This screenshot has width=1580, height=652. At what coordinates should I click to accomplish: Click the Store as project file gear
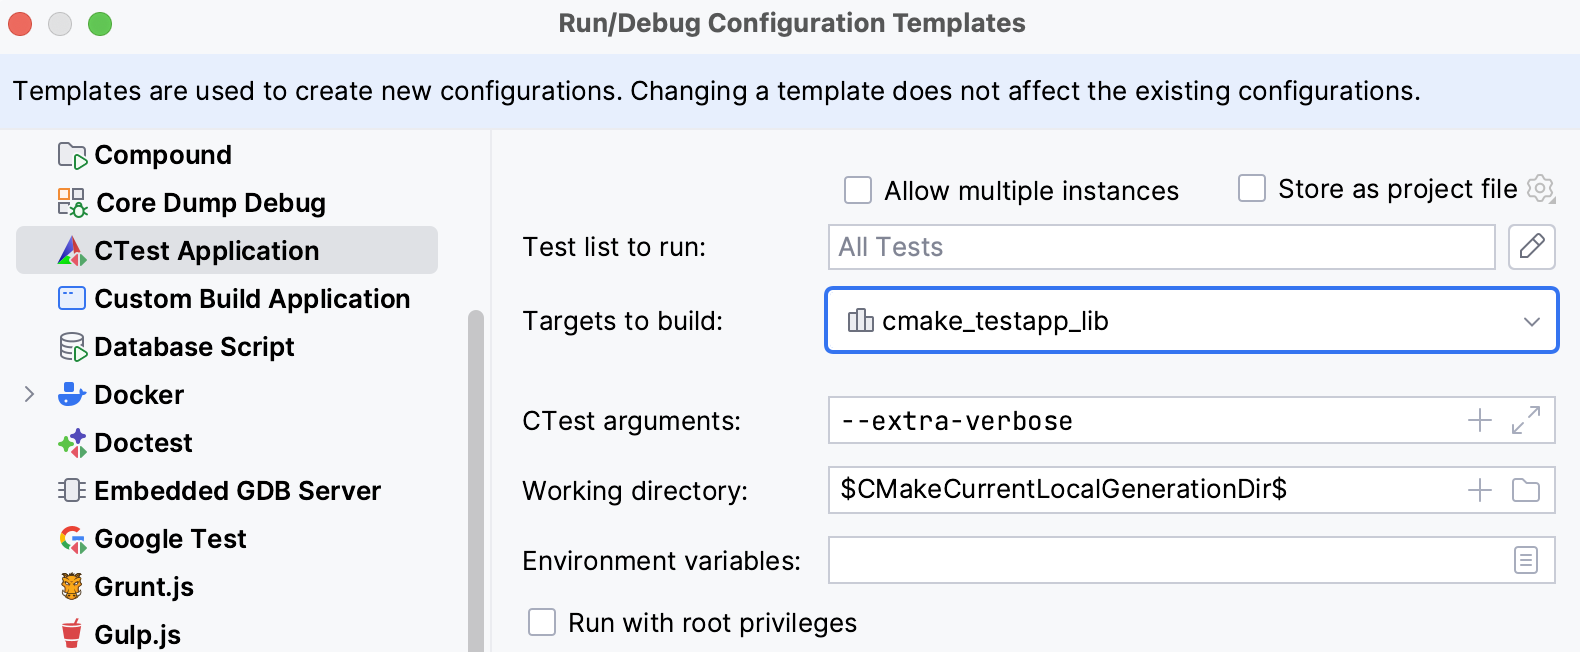tap(1541, 188)
